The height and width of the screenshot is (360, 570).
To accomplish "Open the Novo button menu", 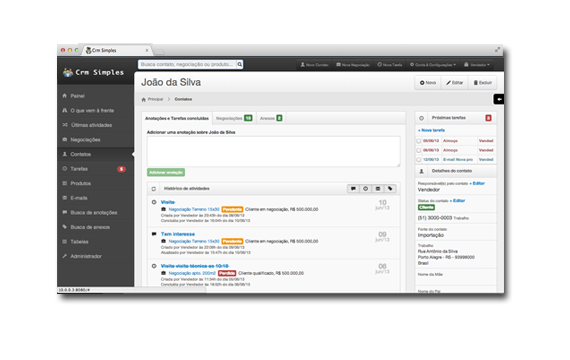I will coord(428,83).
